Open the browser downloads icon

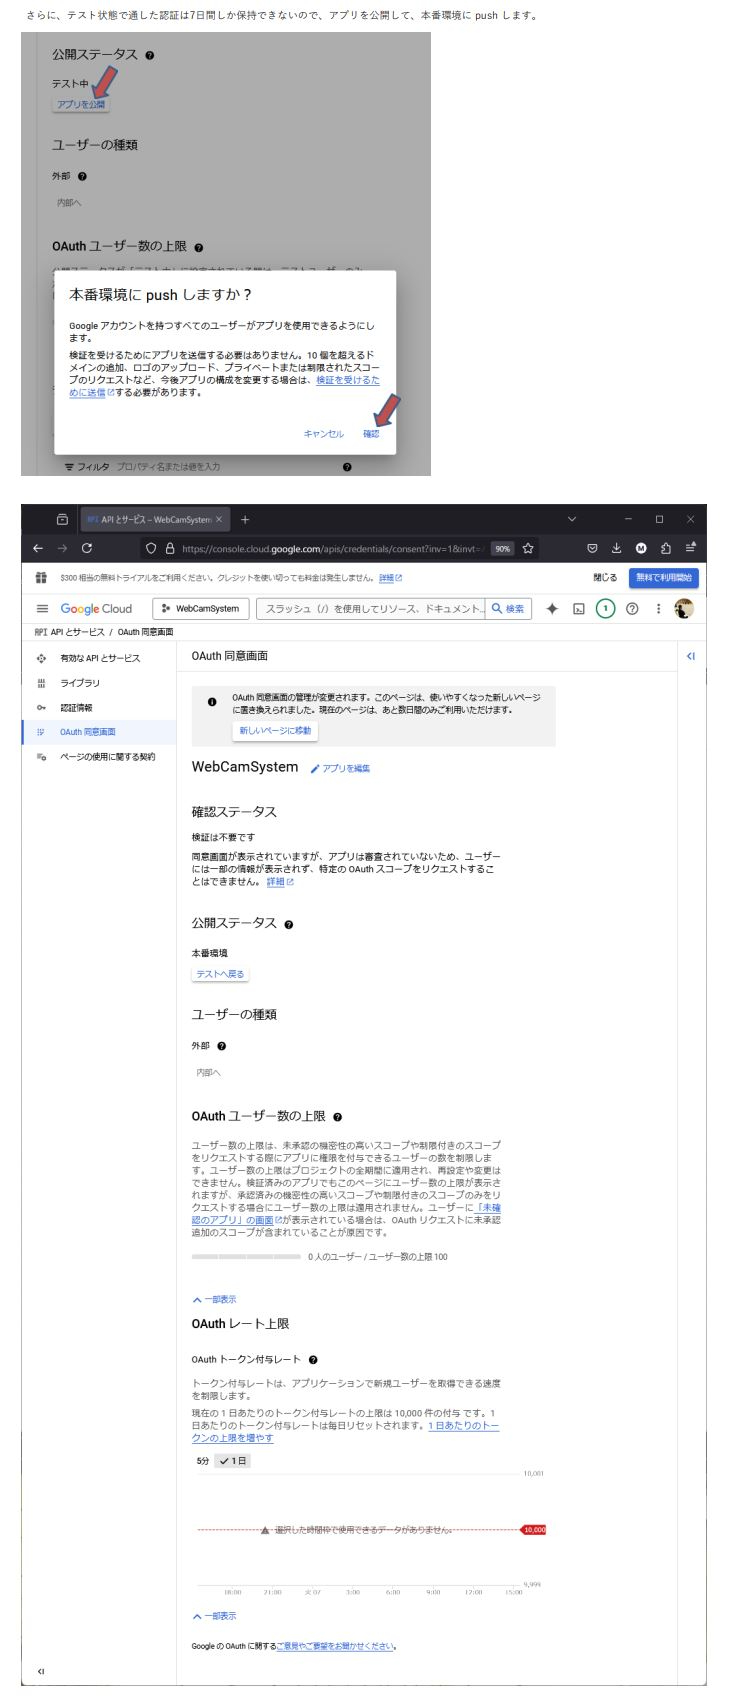(617, 548)
